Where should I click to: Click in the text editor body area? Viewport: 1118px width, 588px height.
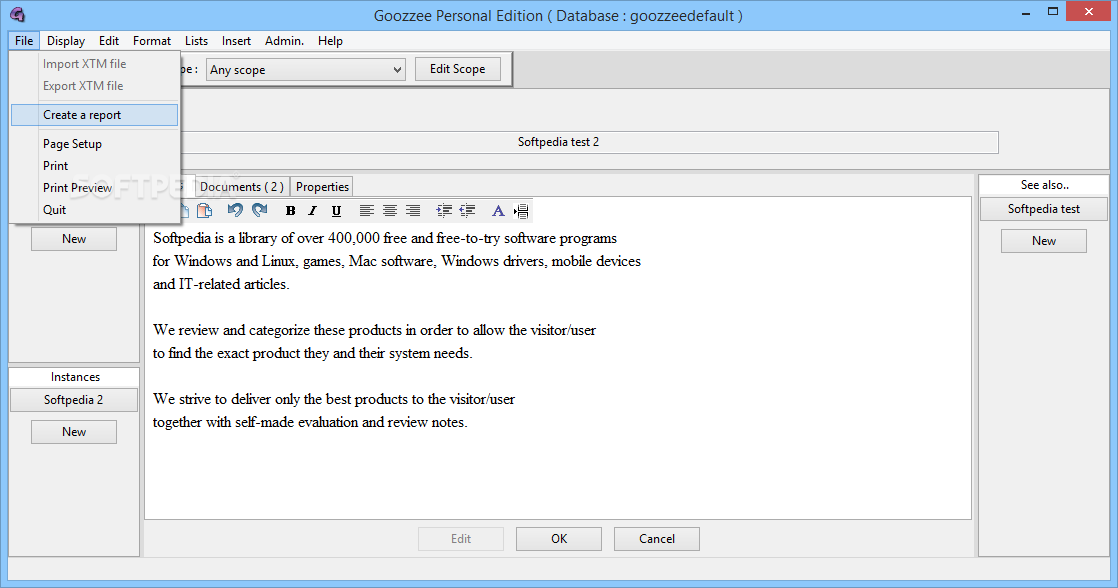(558, 371)
